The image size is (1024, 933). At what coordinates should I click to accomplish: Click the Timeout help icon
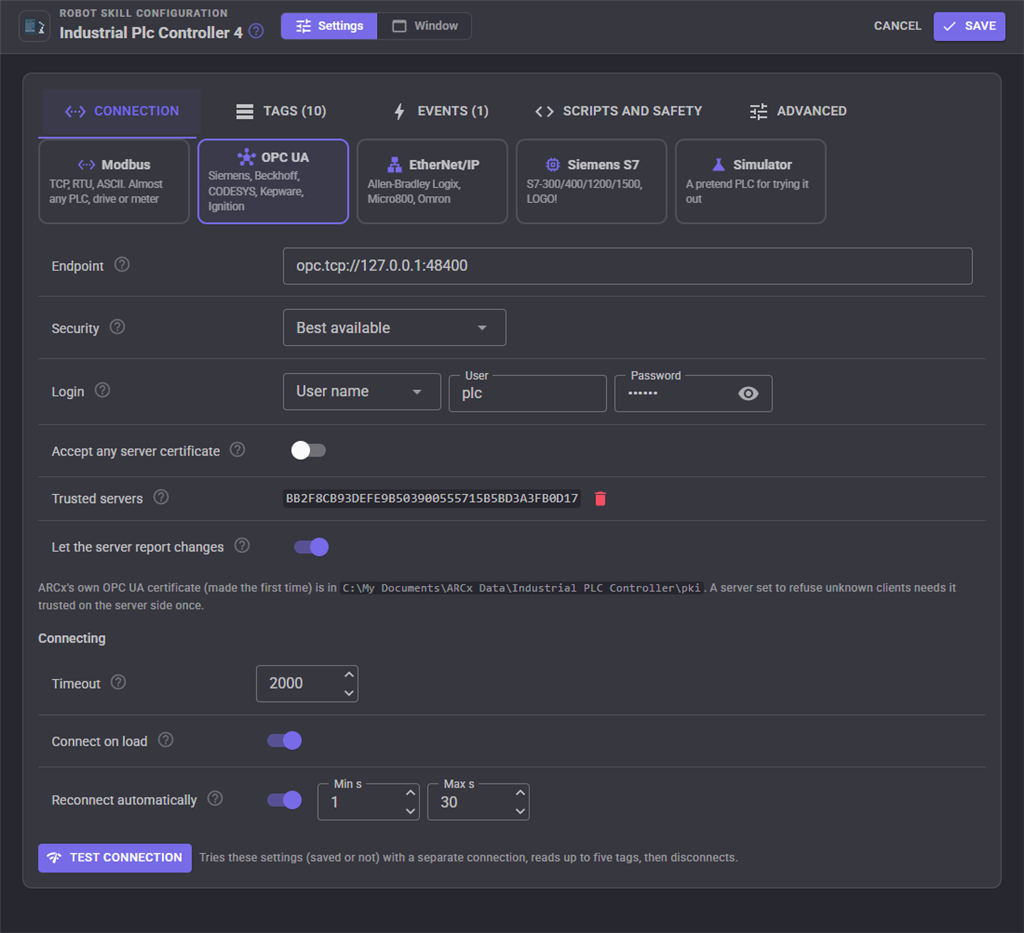point(118,682)
